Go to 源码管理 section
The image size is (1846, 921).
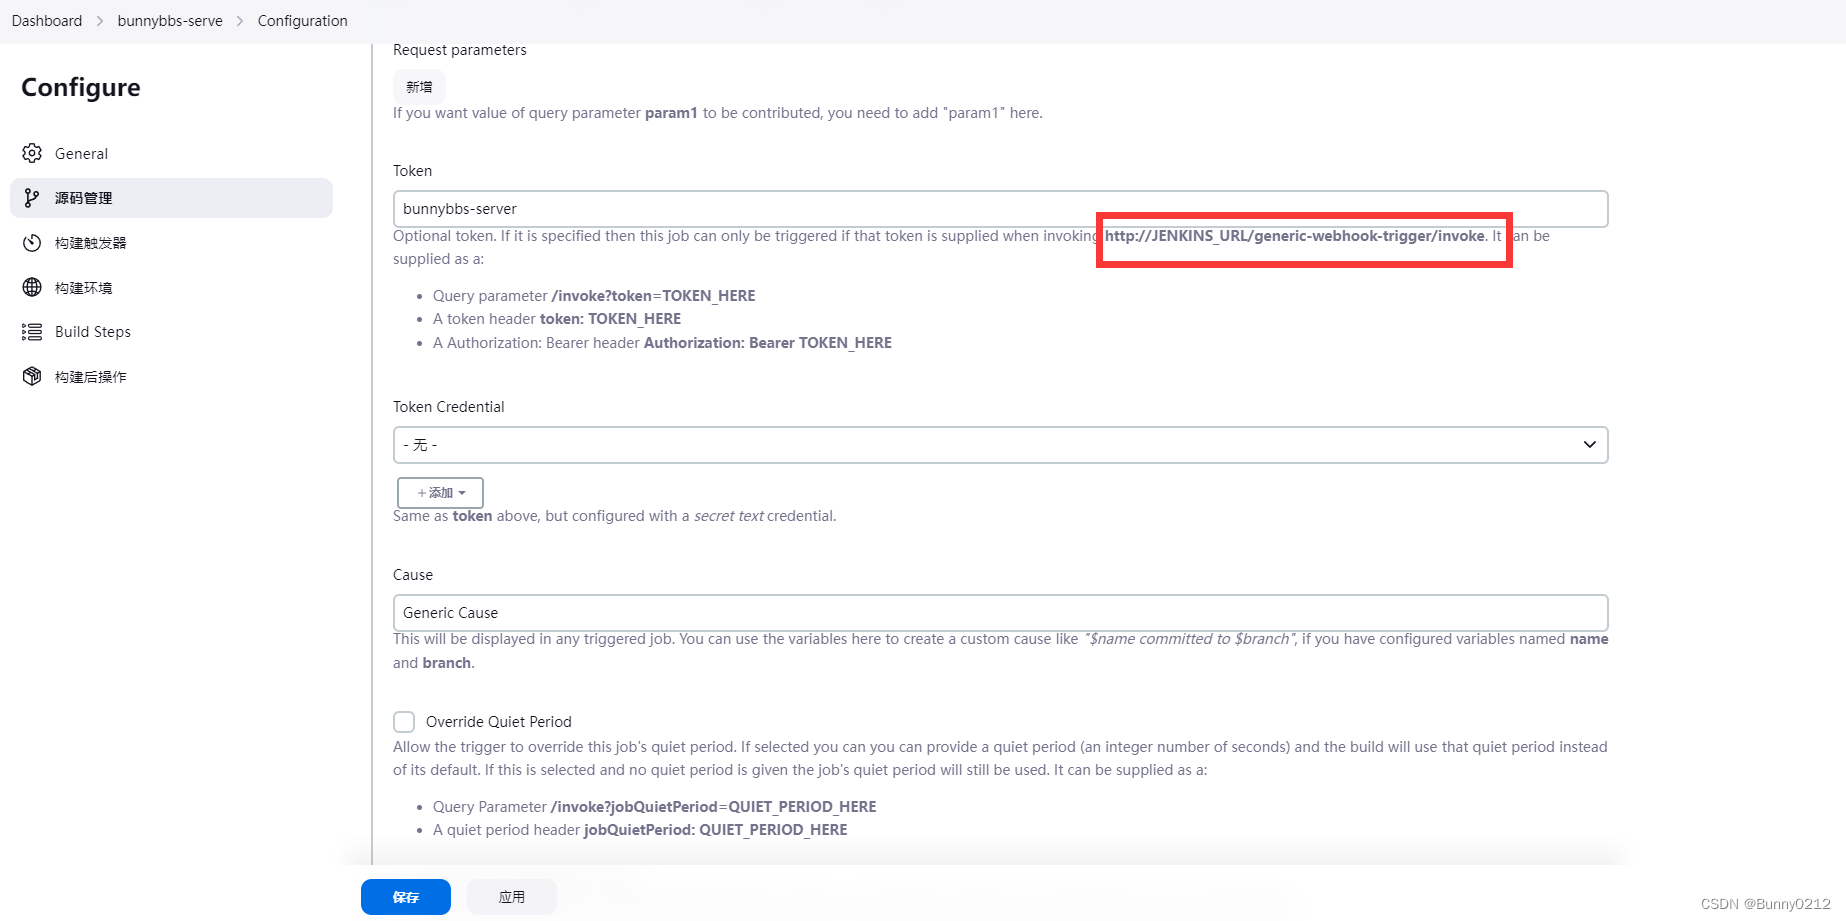(171, 198)
